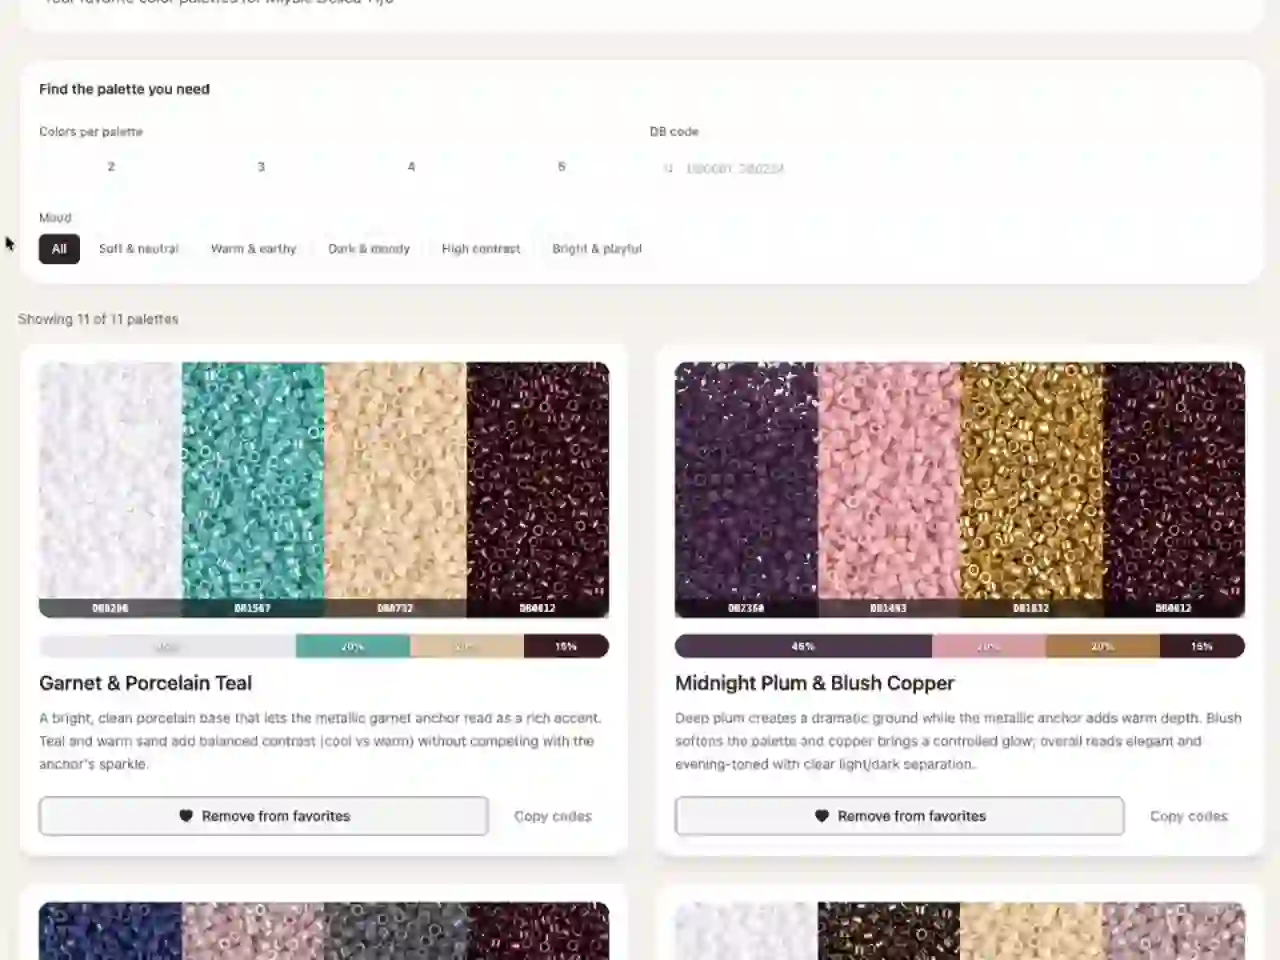1280x960 pixels.
Task: Enable the Dark & moody mood filter
Action: click(368, 248)
